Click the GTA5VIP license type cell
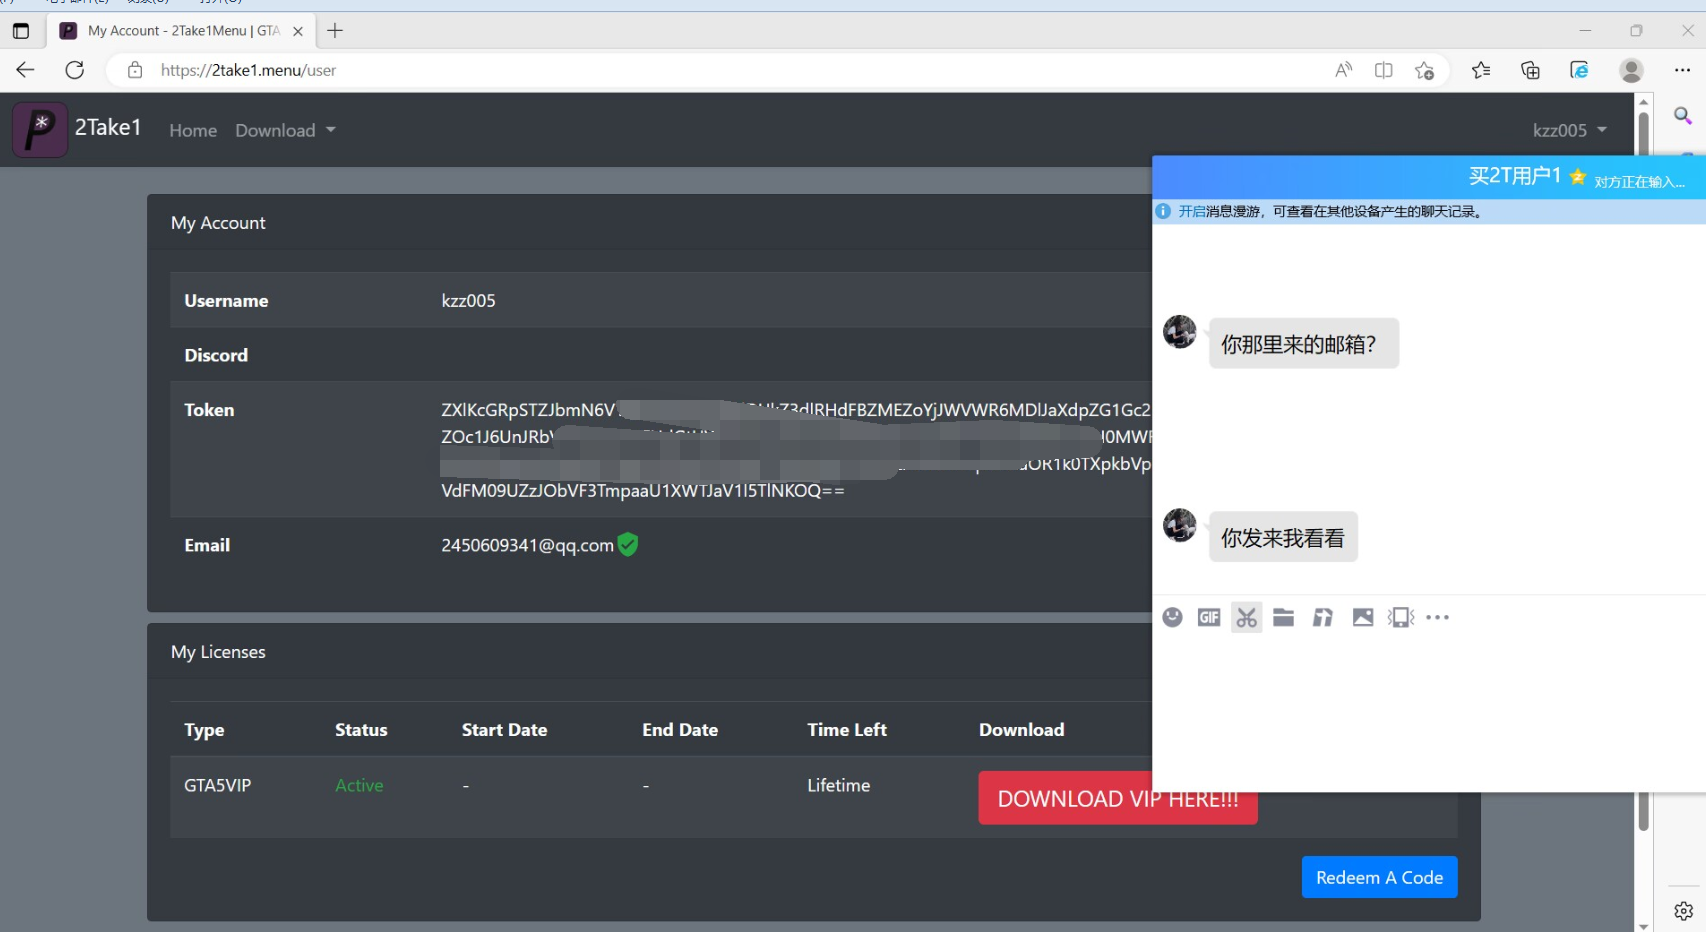The image size is (1706, 932). point(217,785)
